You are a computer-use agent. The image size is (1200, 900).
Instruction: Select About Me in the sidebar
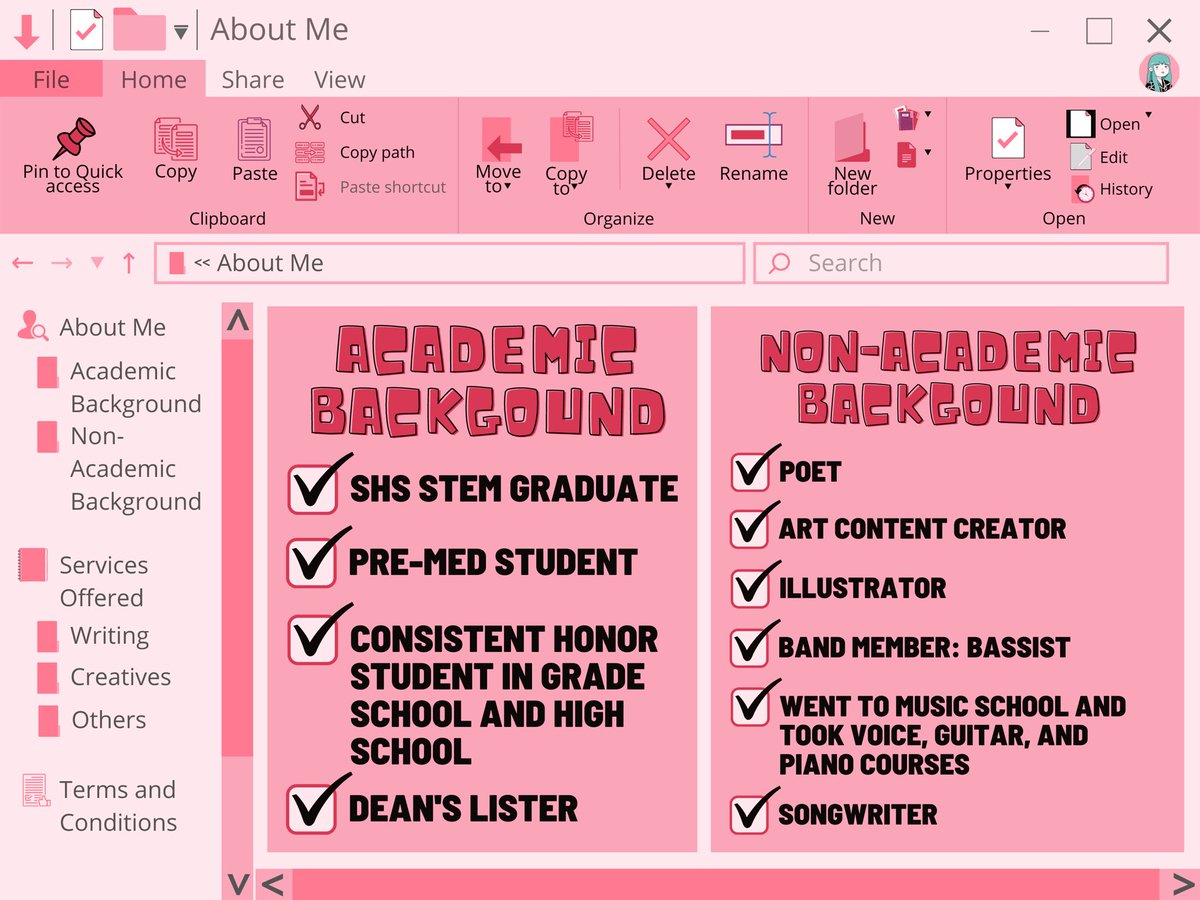[x=112, y=327]
